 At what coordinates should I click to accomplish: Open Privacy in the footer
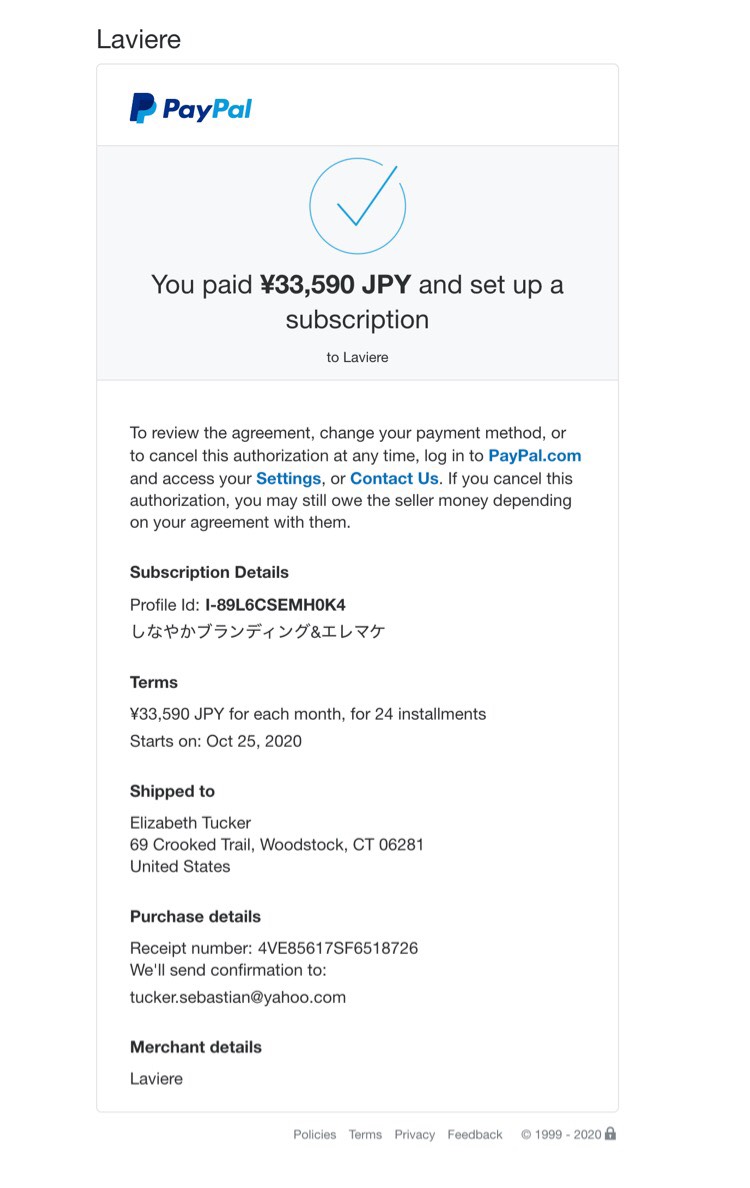click(x=414, y=1134)
